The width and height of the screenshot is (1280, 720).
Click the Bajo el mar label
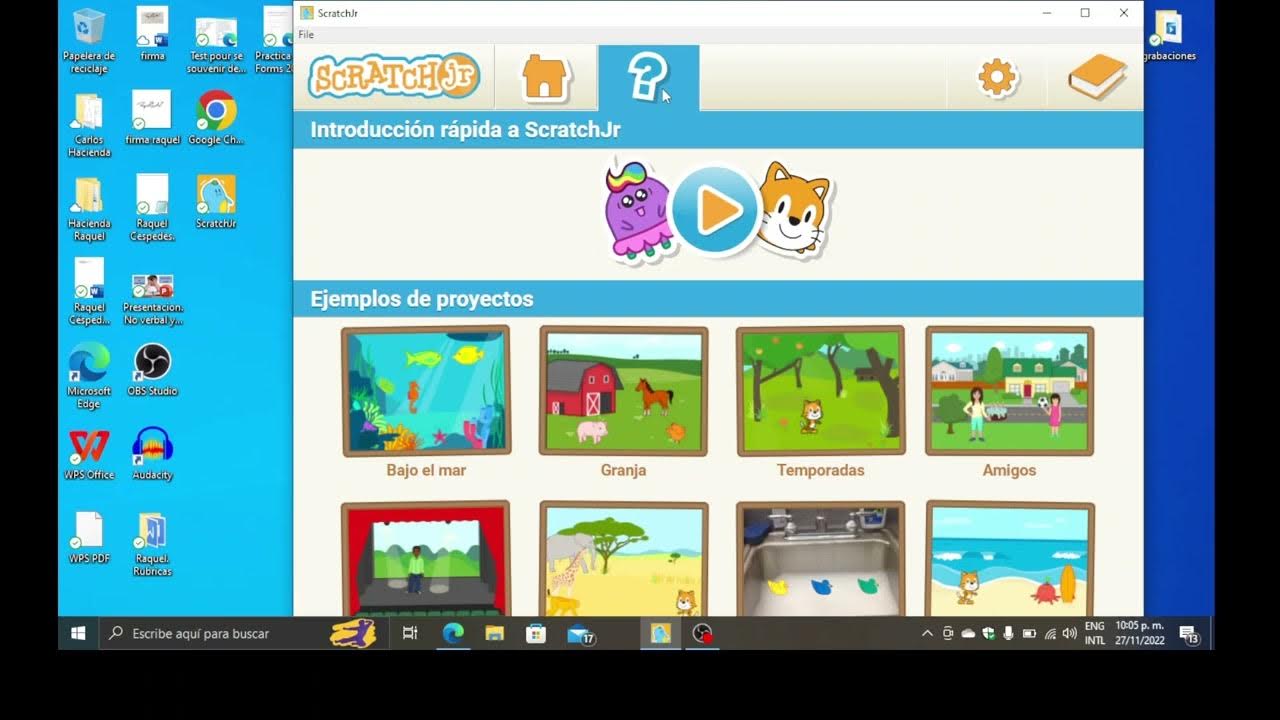click(426, 470)
